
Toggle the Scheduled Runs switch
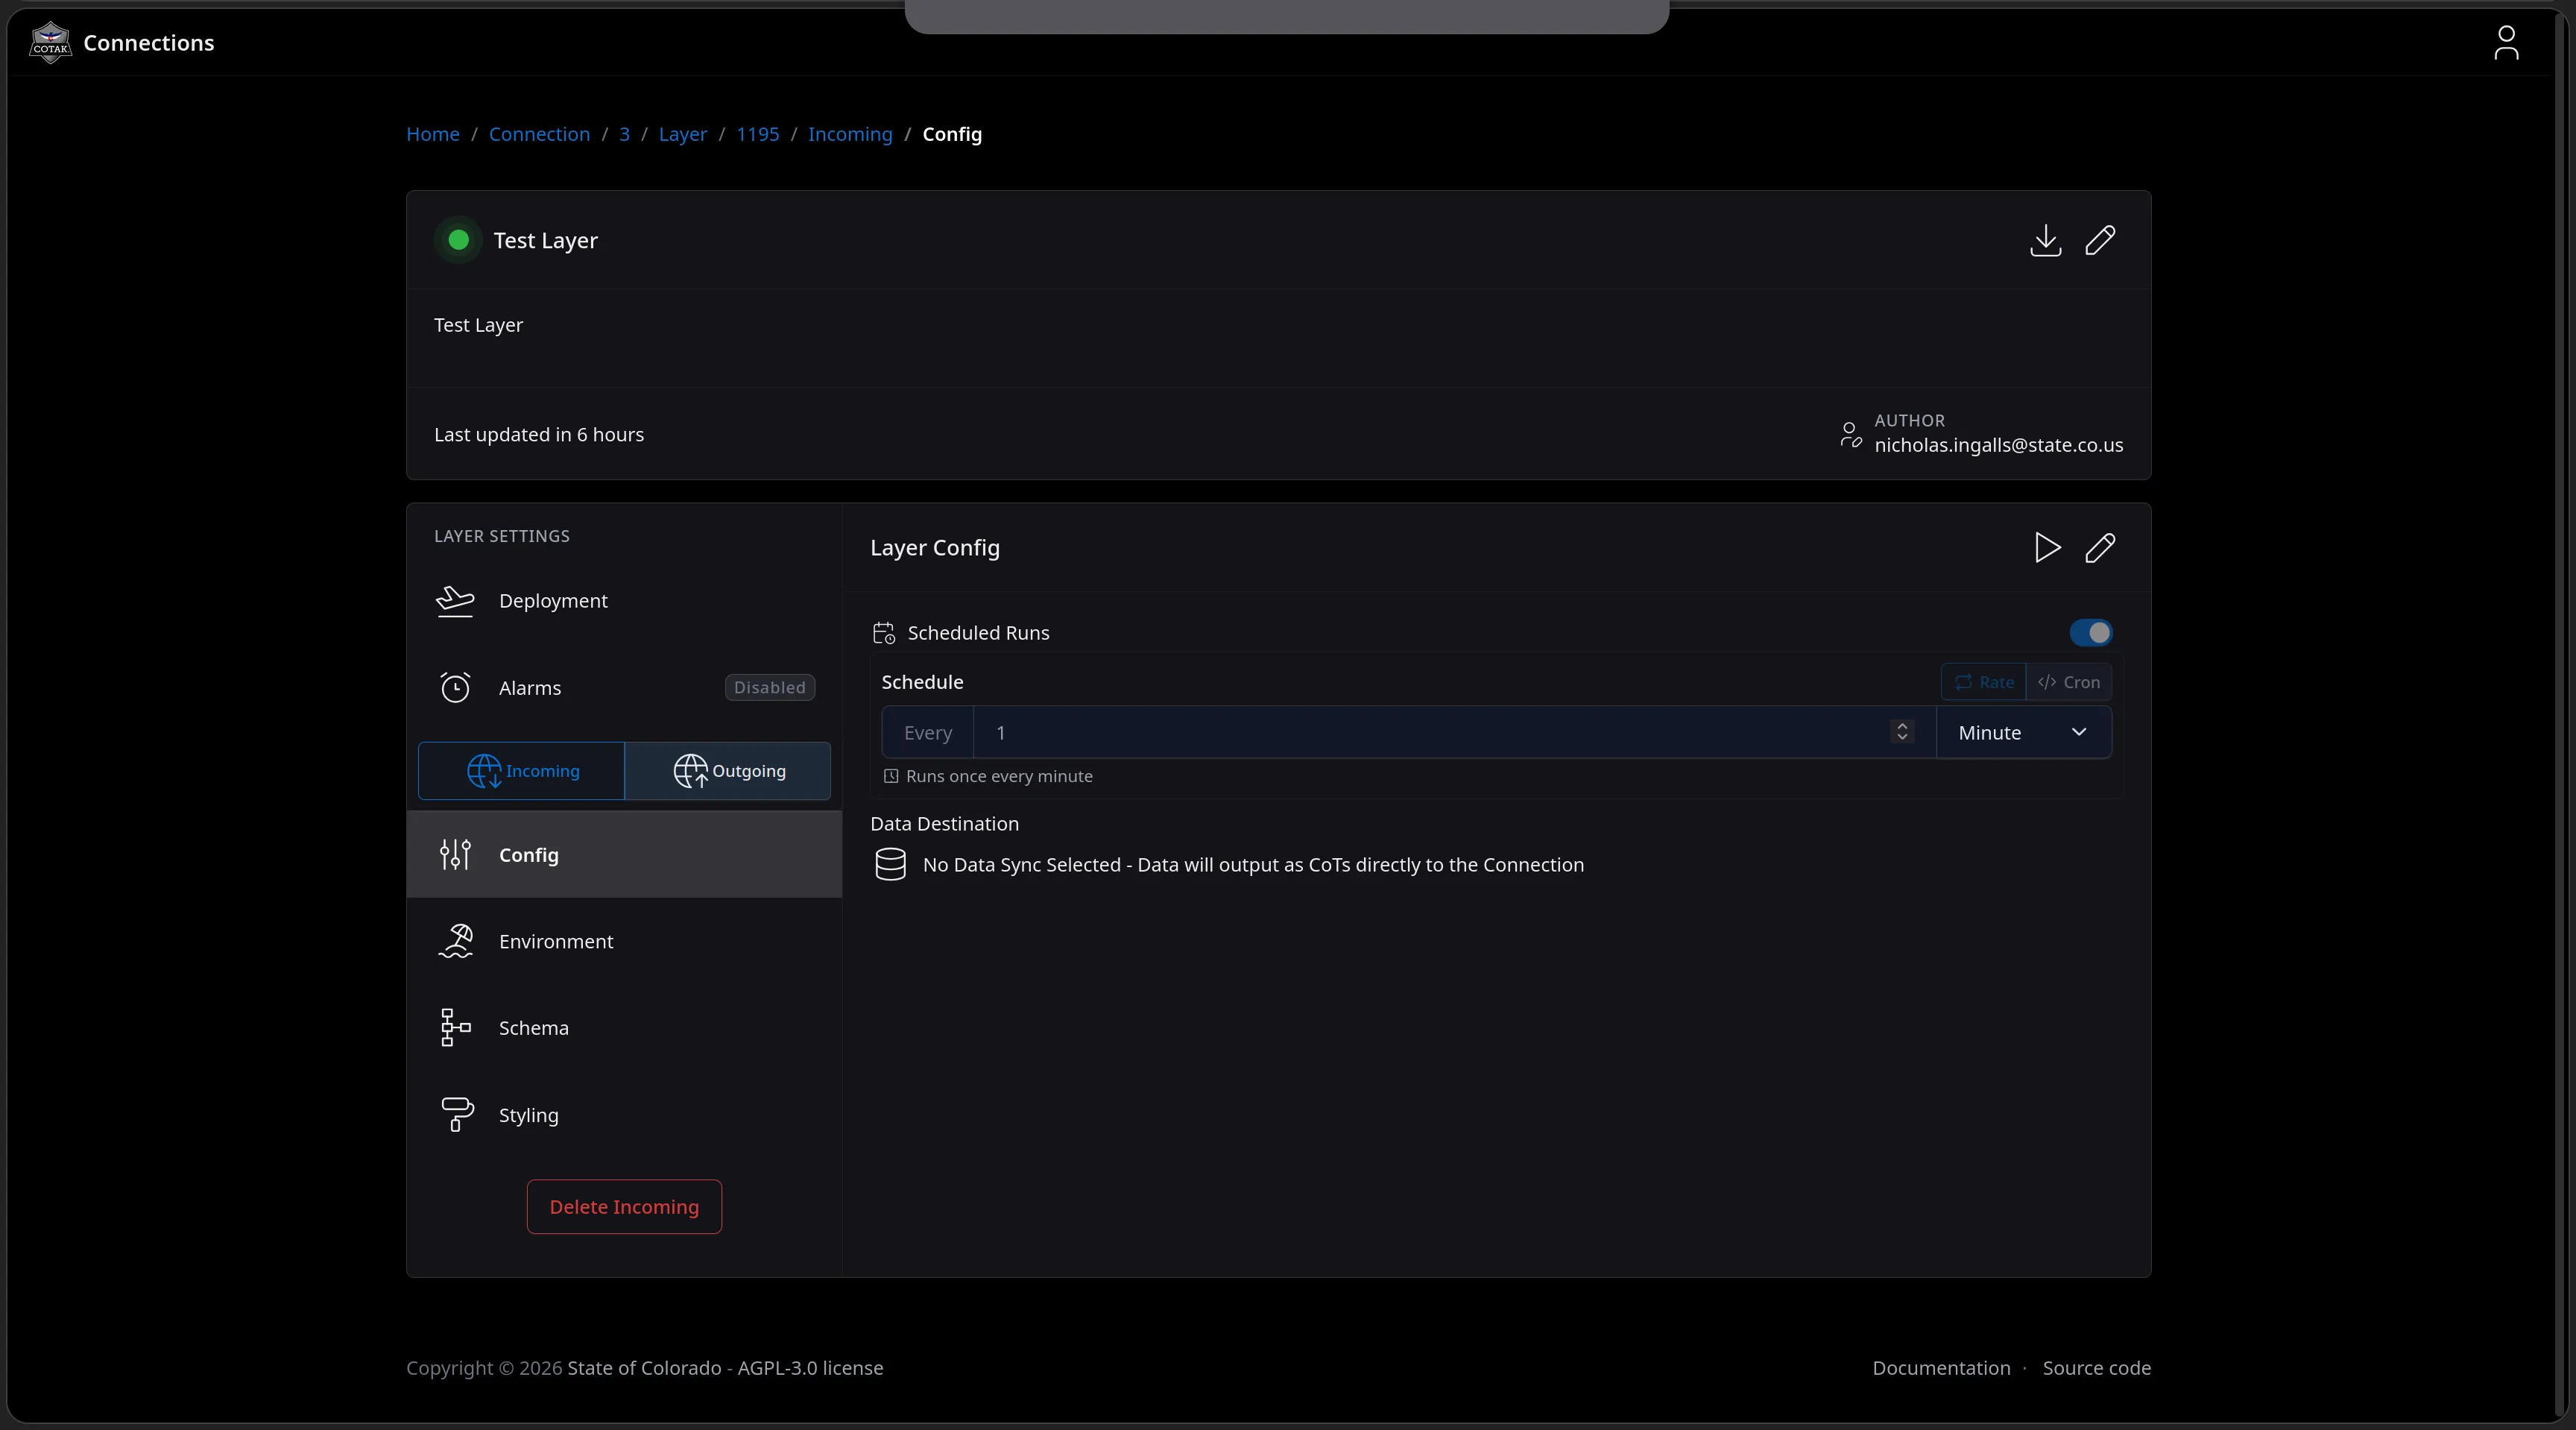point(2091,633)
